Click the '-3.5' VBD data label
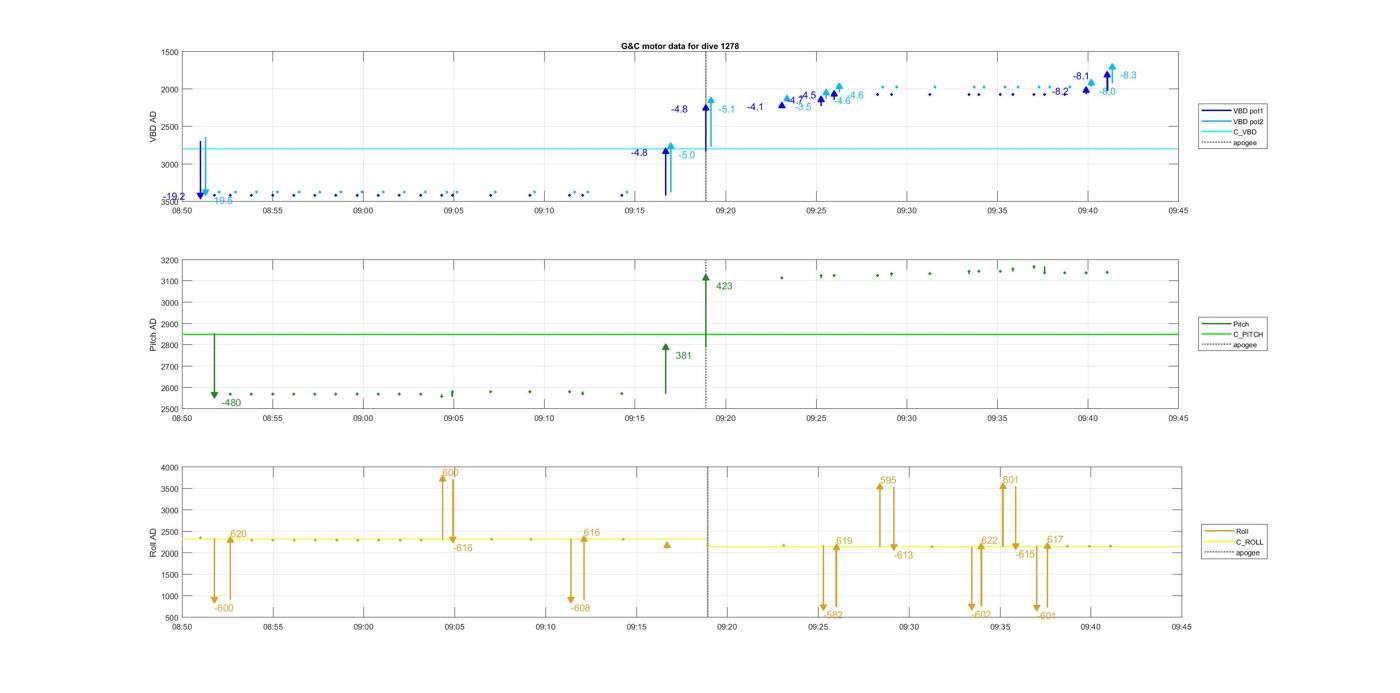 click(803, 106)
